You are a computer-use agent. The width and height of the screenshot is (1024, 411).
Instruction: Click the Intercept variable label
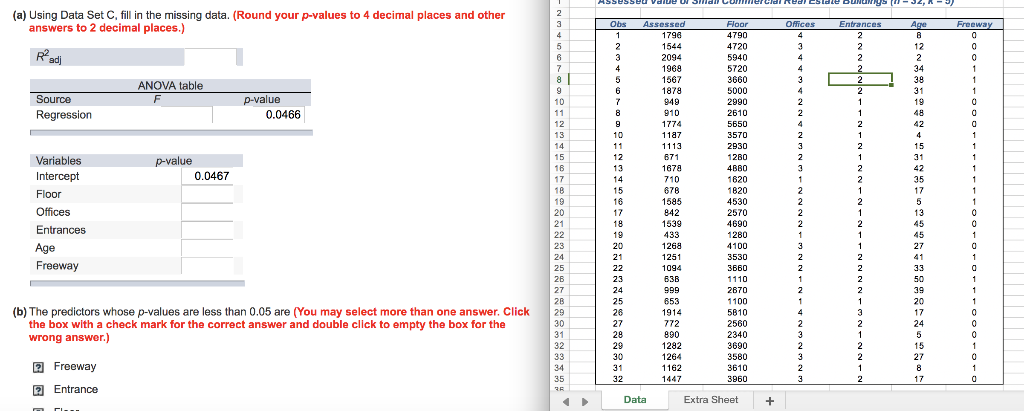57,176
